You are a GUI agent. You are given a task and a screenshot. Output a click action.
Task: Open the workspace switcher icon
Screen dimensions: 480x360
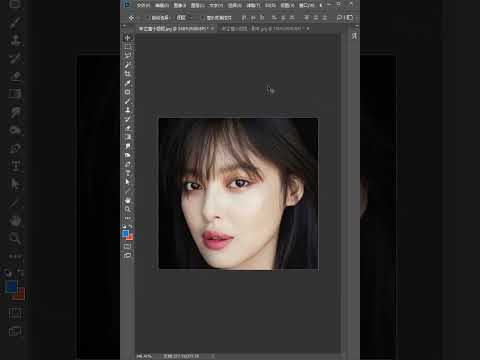349,18
